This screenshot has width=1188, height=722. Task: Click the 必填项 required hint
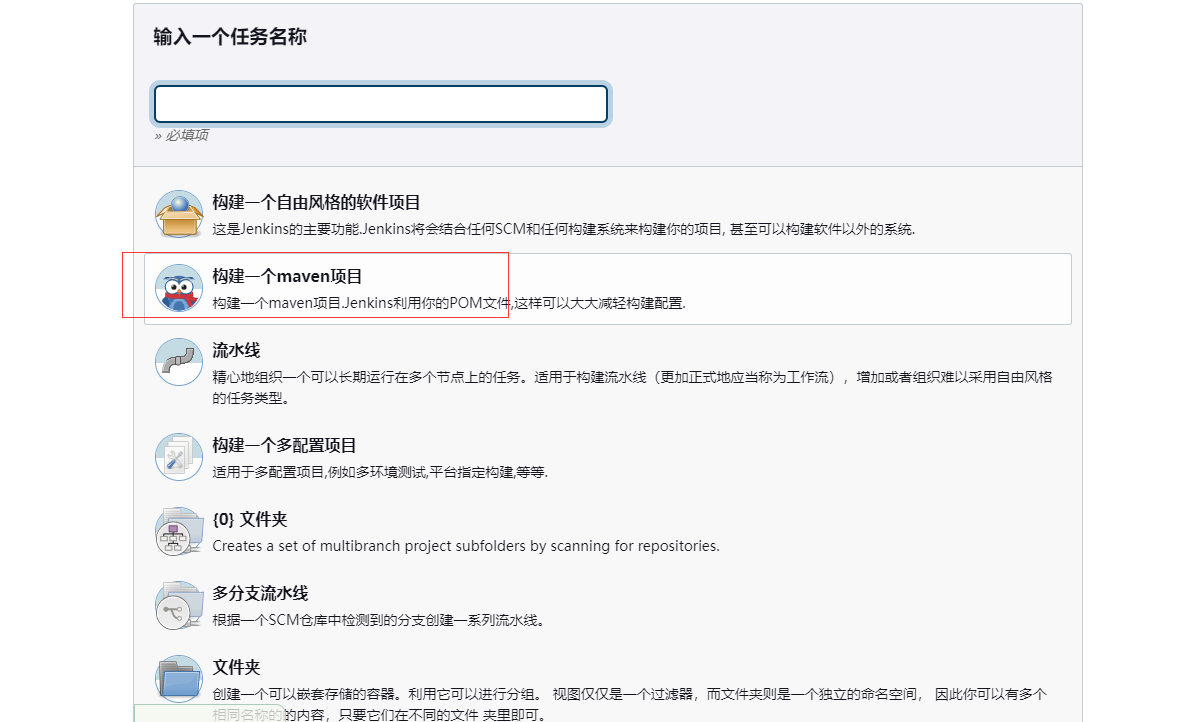pos(181,136)
